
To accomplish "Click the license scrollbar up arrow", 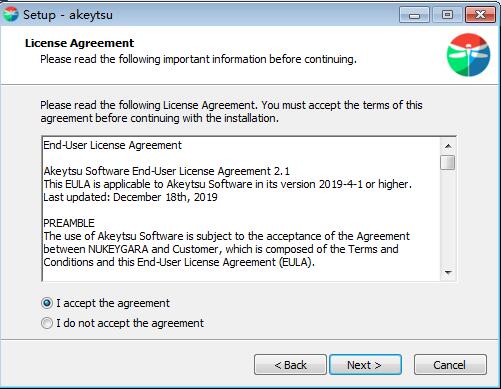I will coord(448,146).
